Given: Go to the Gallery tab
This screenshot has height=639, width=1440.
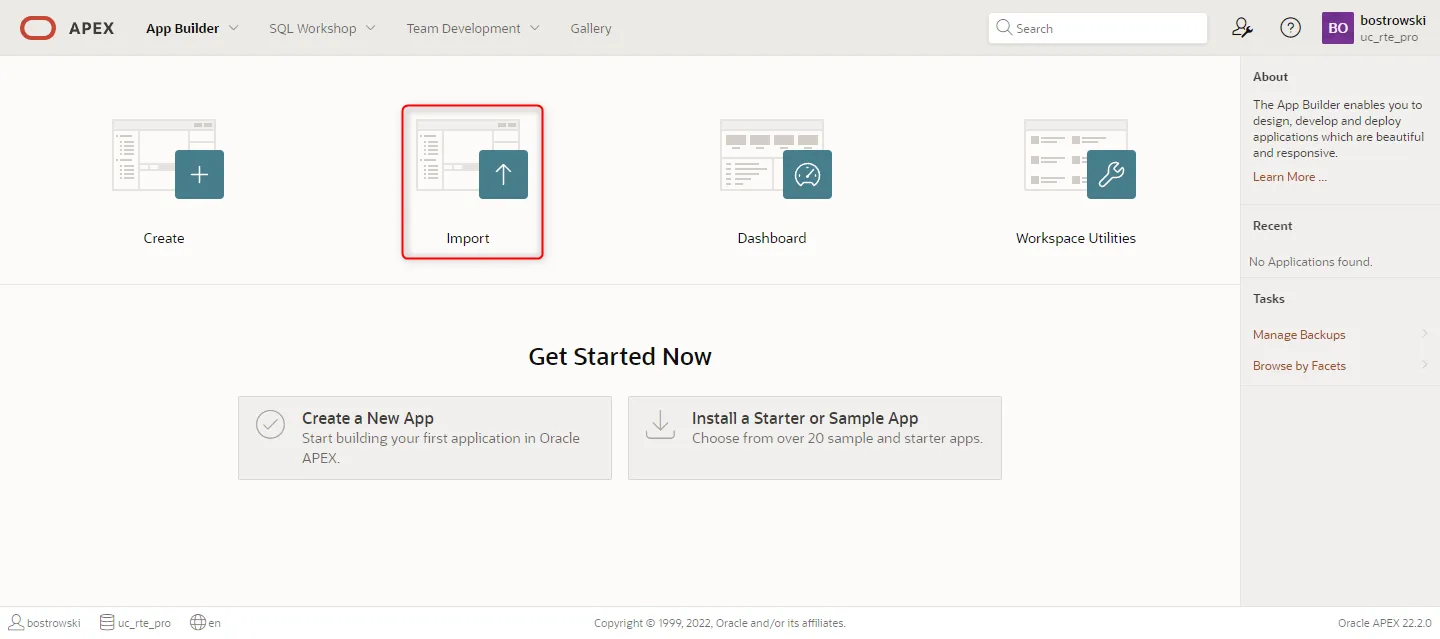Looking at the screenshot, I should point(591,28).
